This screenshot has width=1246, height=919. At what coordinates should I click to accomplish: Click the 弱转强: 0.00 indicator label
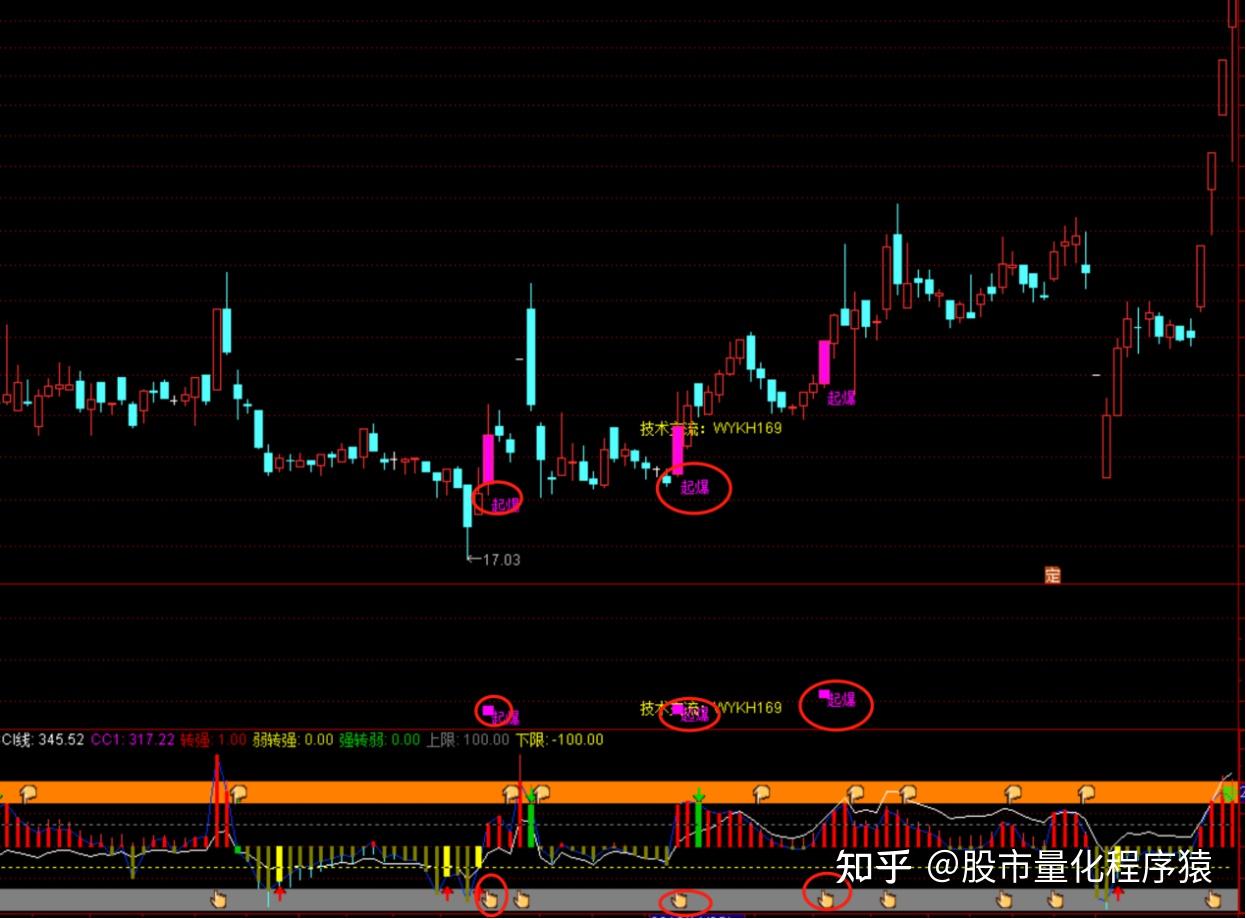point(292,740)
